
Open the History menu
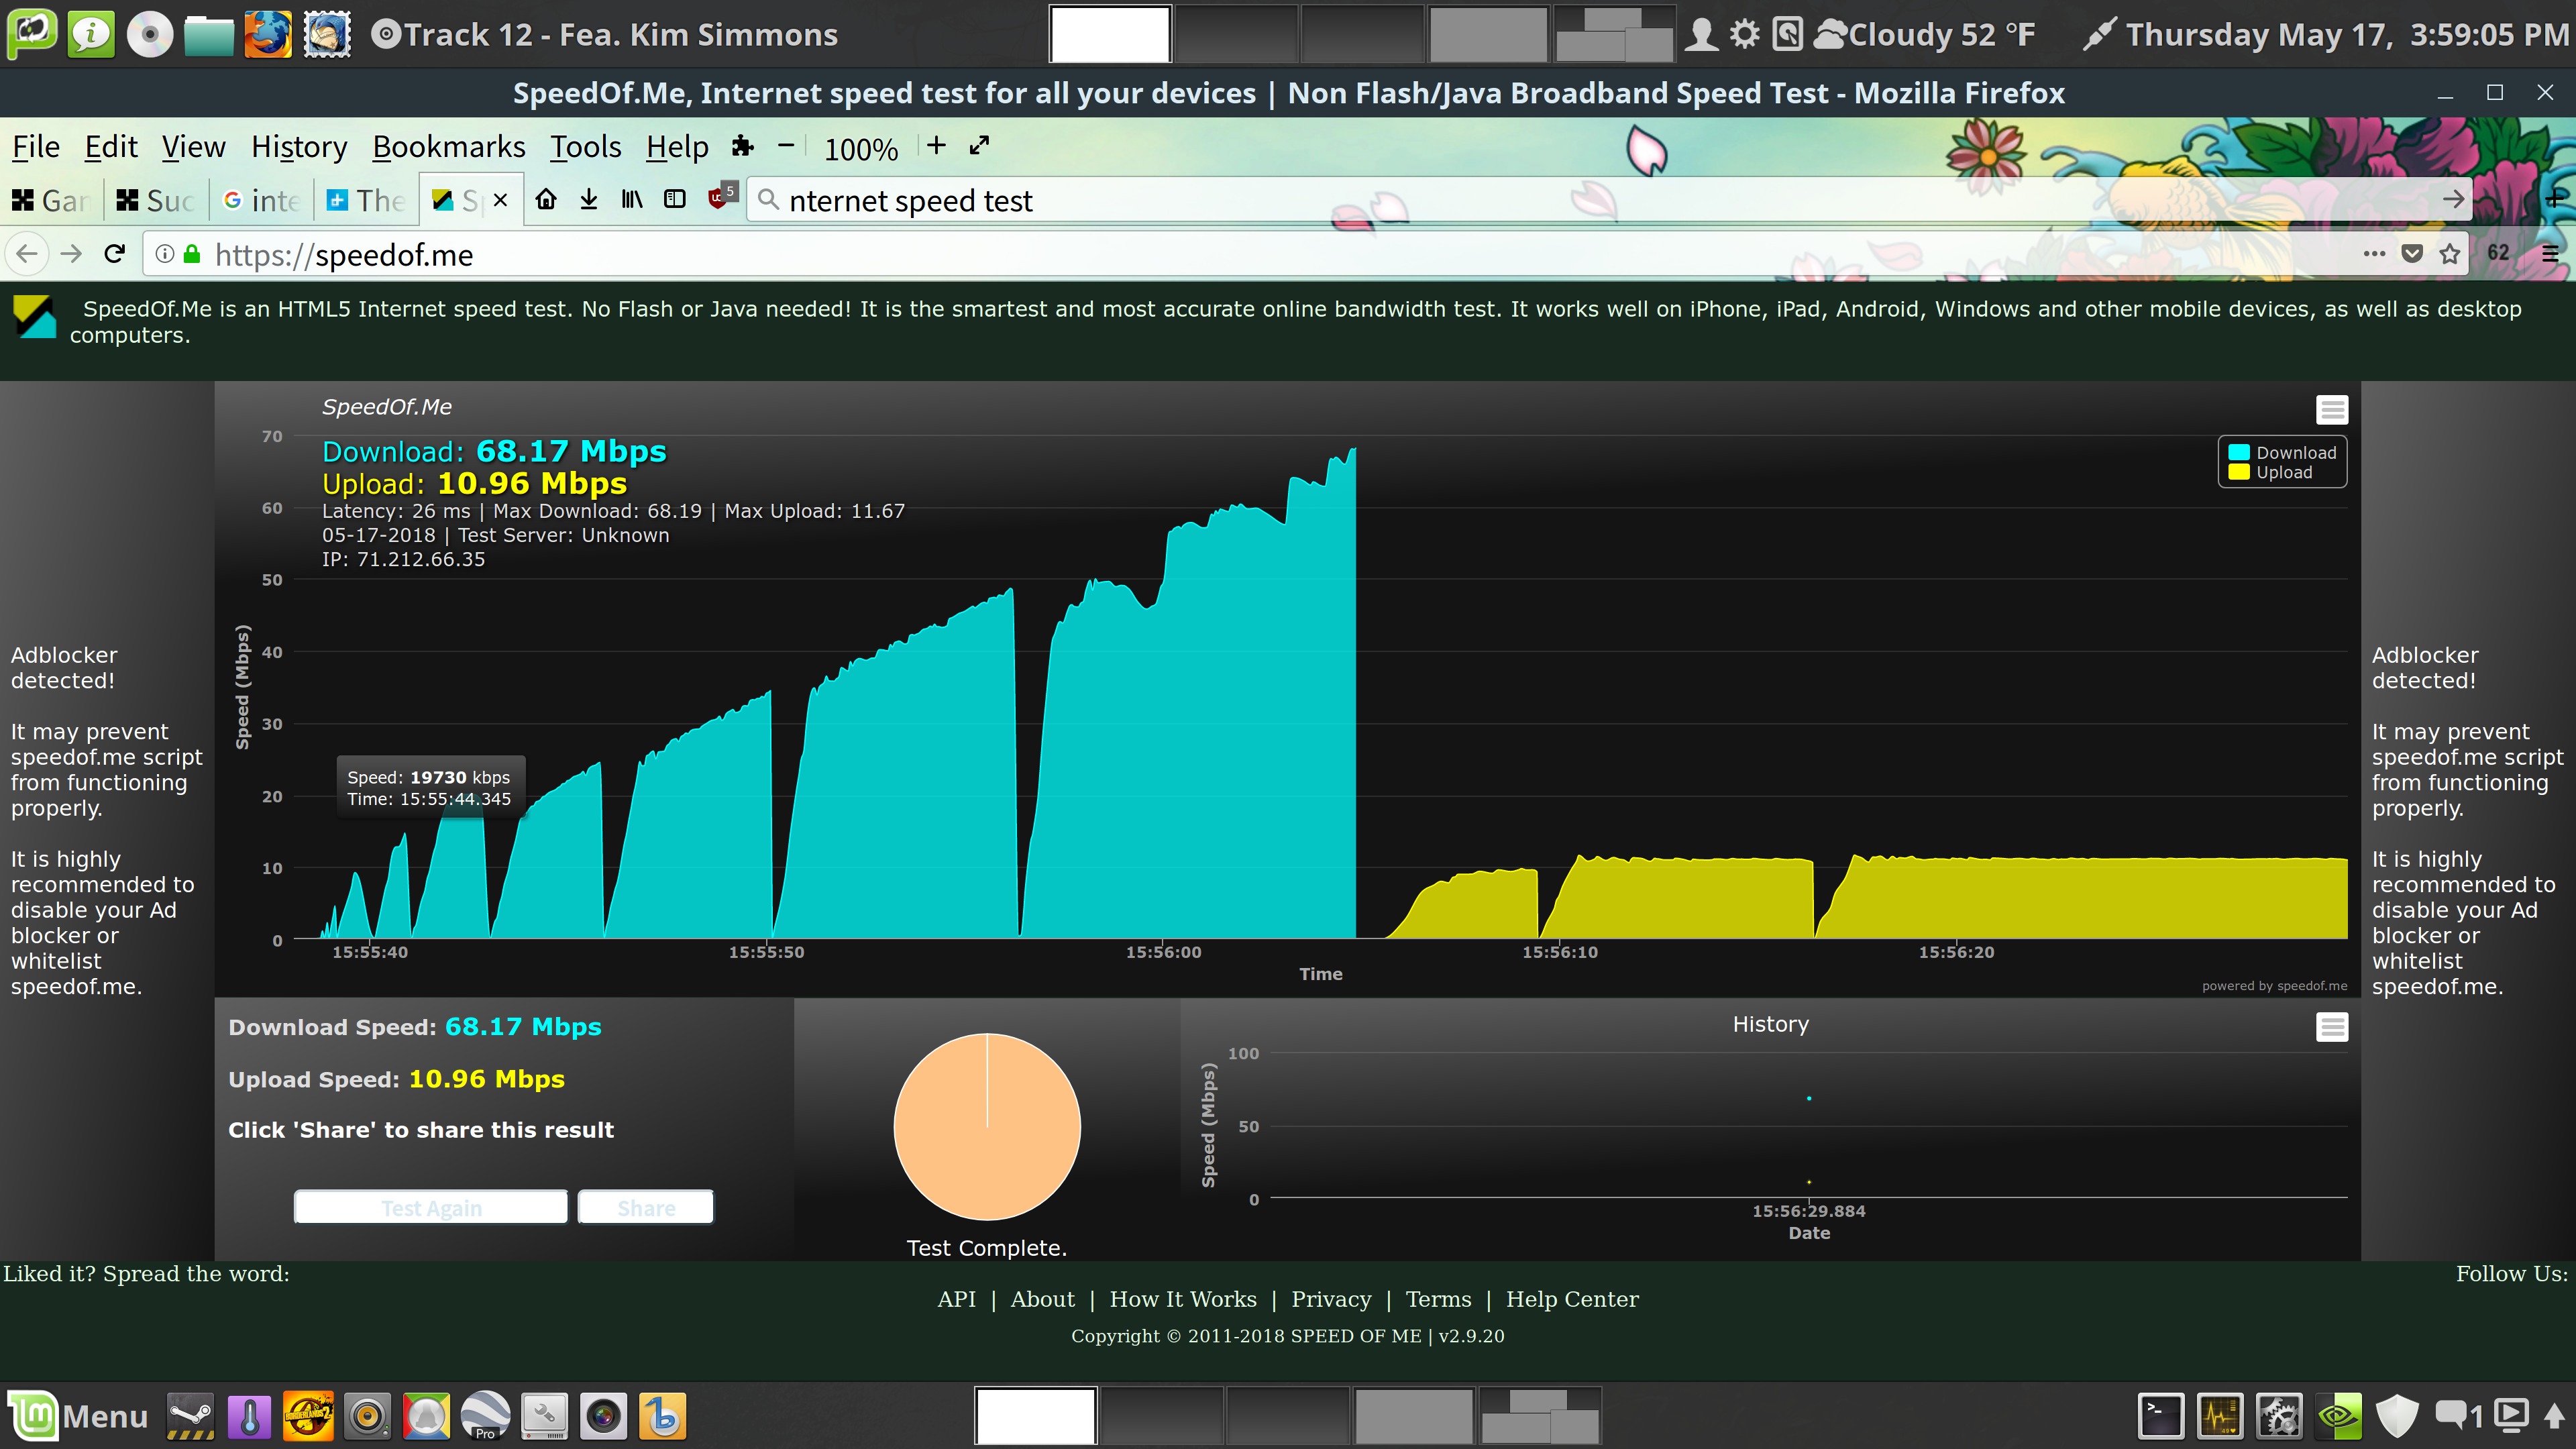pos(299,147)
